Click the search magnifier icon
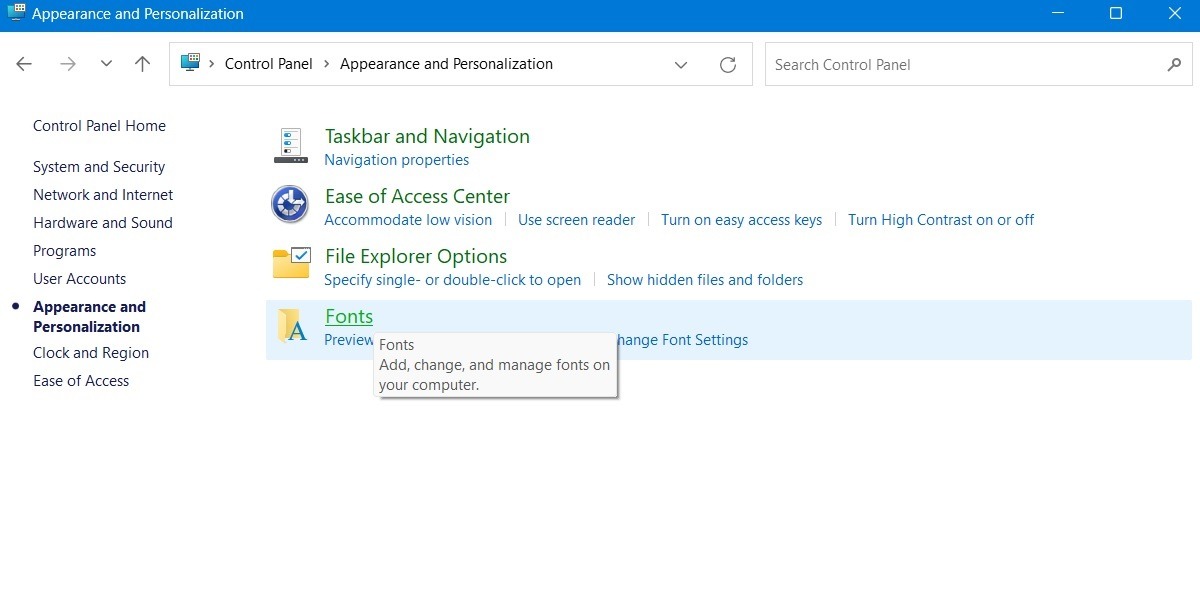The height and width of the screenshot is (600, 1200). pos(1174,64)
